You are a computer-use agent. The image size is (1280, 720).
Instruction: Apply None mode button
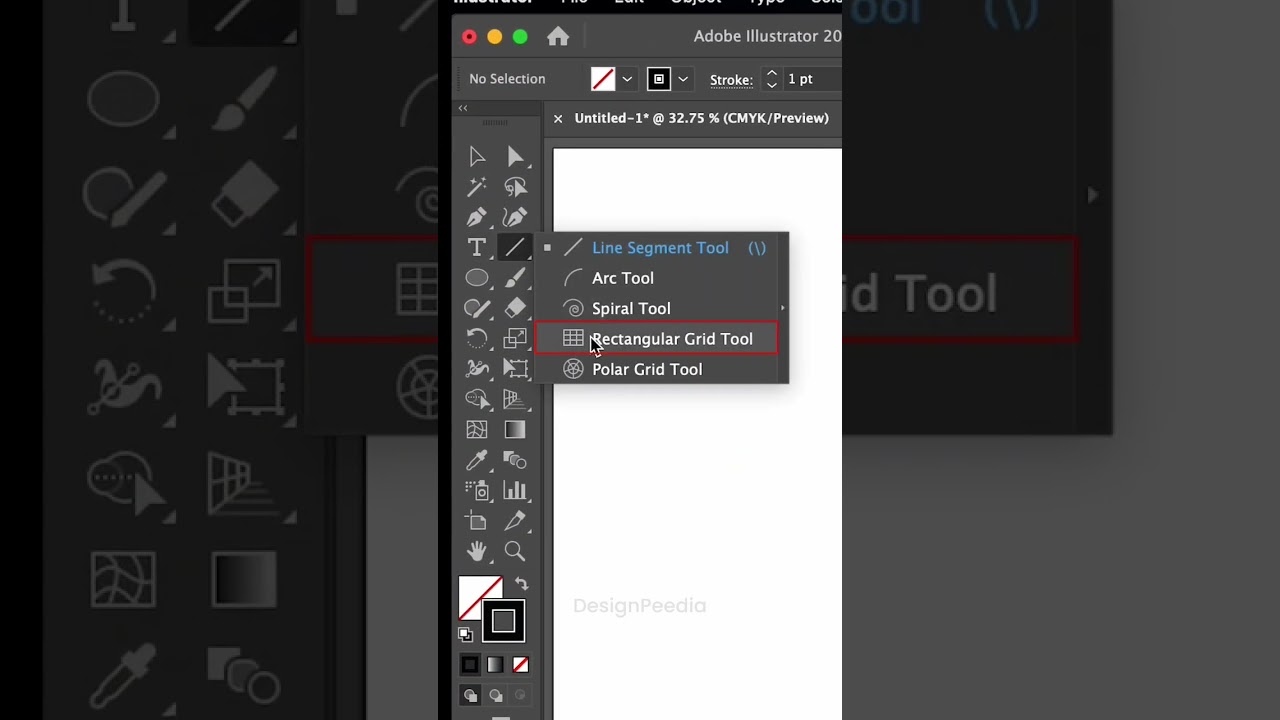pos(520,665)
